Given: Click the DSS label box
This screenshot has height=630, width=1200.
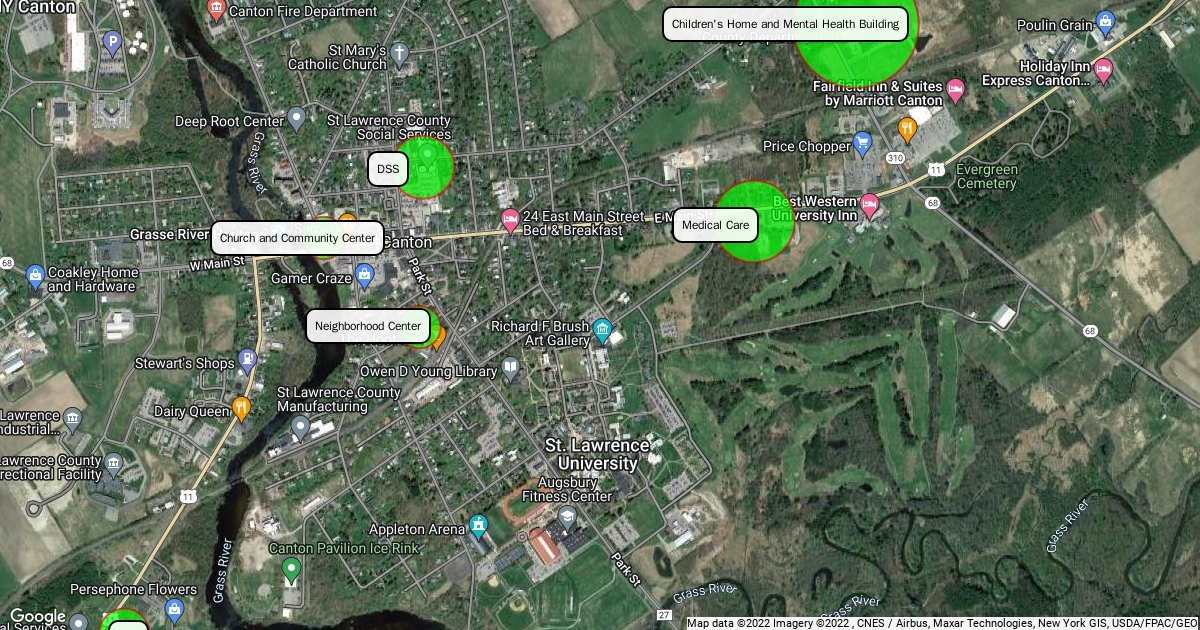Looking at the screenshot, I should pyautogui.click(x=388, y=169).
